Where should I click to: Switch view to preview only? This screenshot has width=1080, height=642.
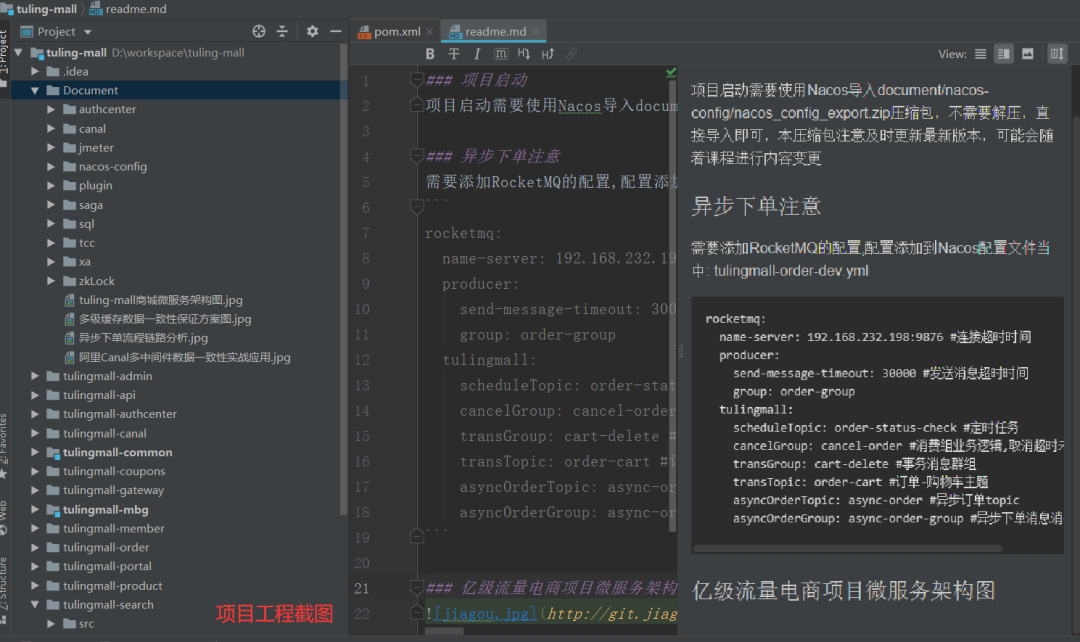point(1028,54)
